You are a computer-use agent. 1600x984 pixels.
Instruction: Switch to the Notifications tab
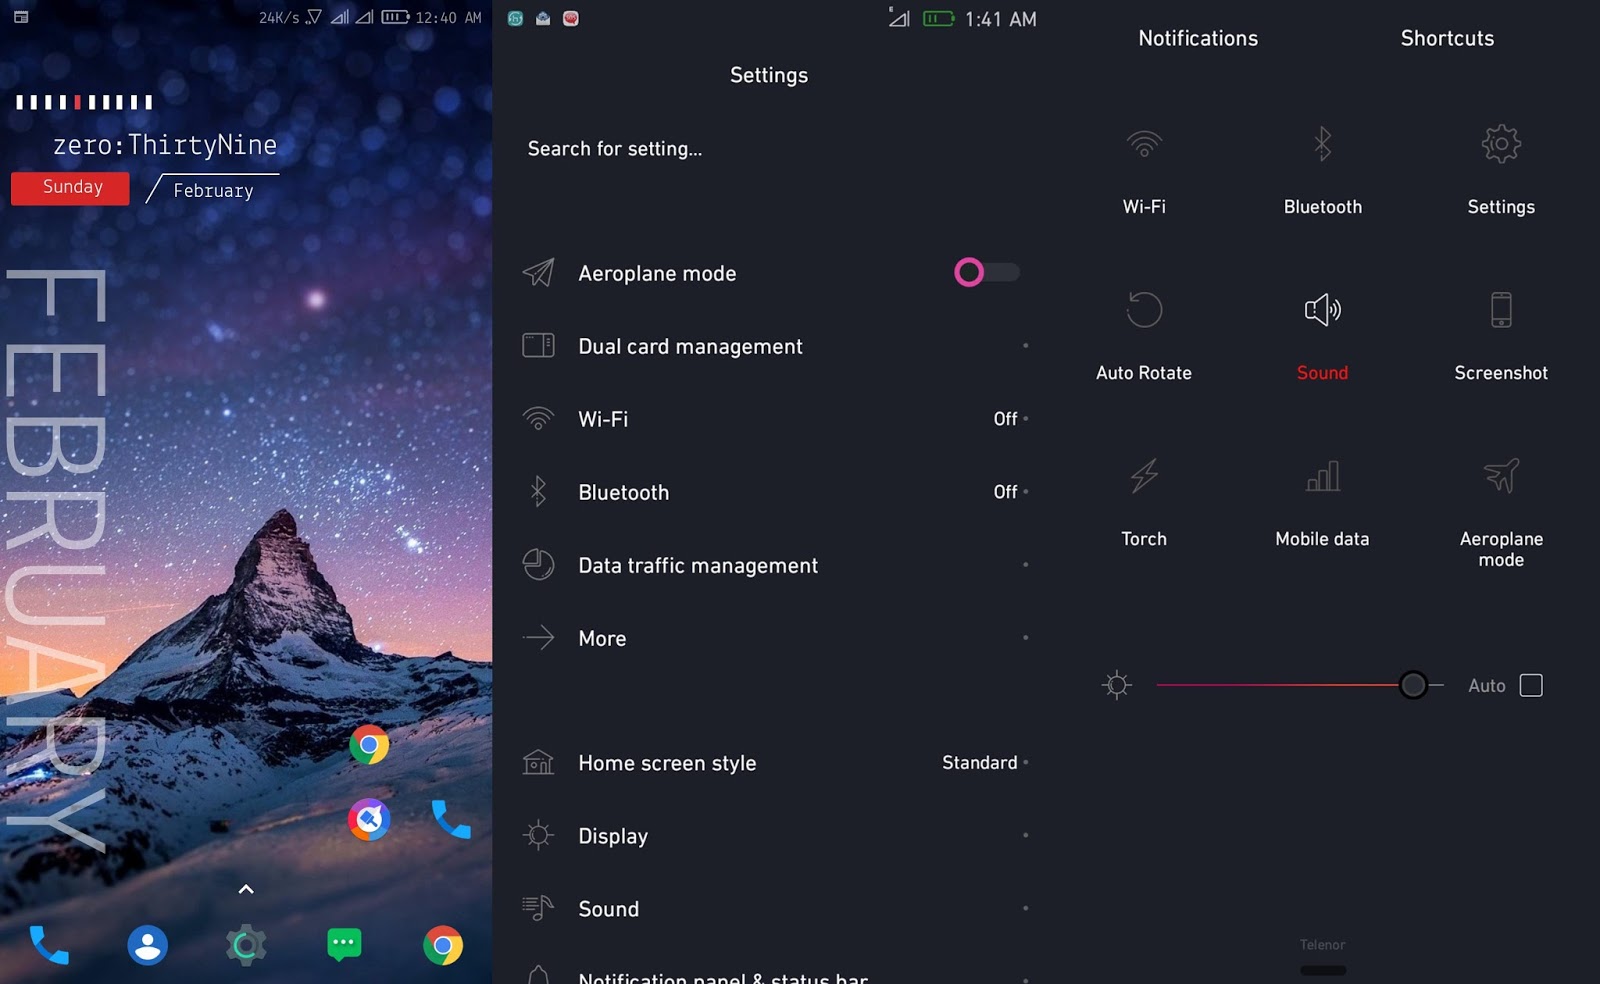[1198, 38]
